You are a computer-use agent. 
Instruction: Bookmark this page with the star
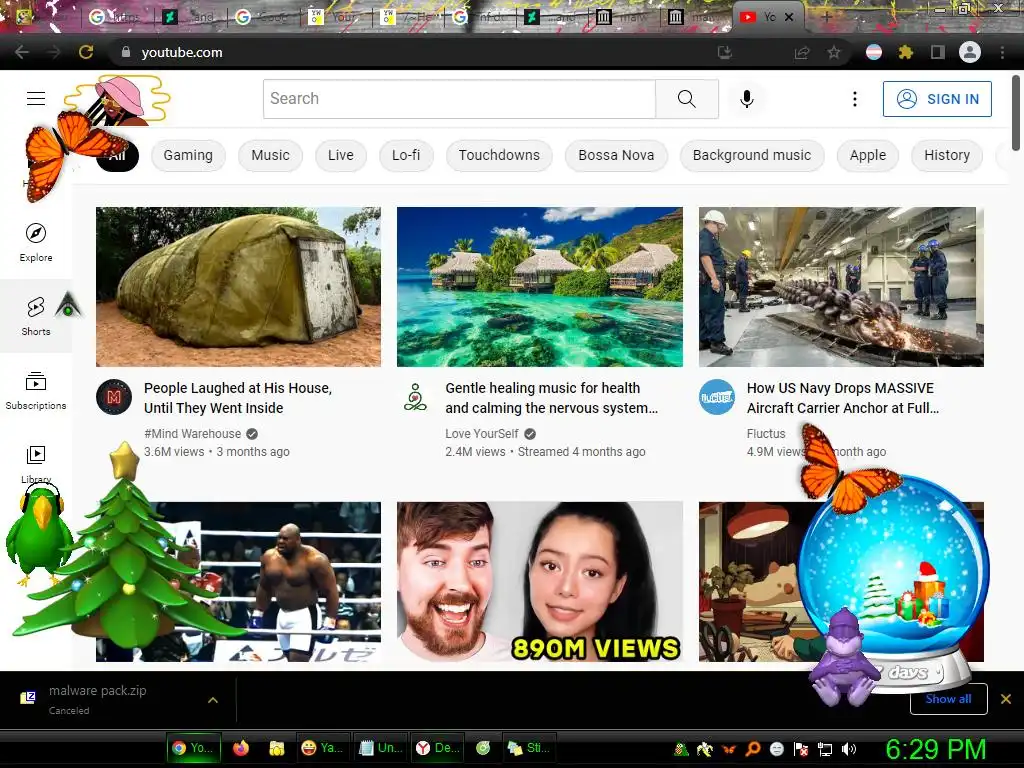834,52
